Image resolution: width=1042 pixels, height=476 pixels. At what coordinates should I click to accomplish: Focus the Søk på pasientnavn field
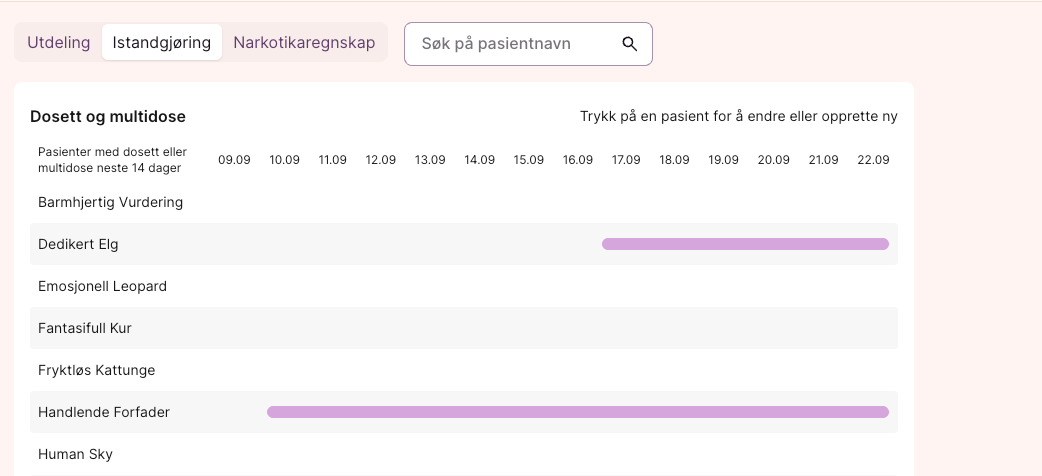point(515,44)
